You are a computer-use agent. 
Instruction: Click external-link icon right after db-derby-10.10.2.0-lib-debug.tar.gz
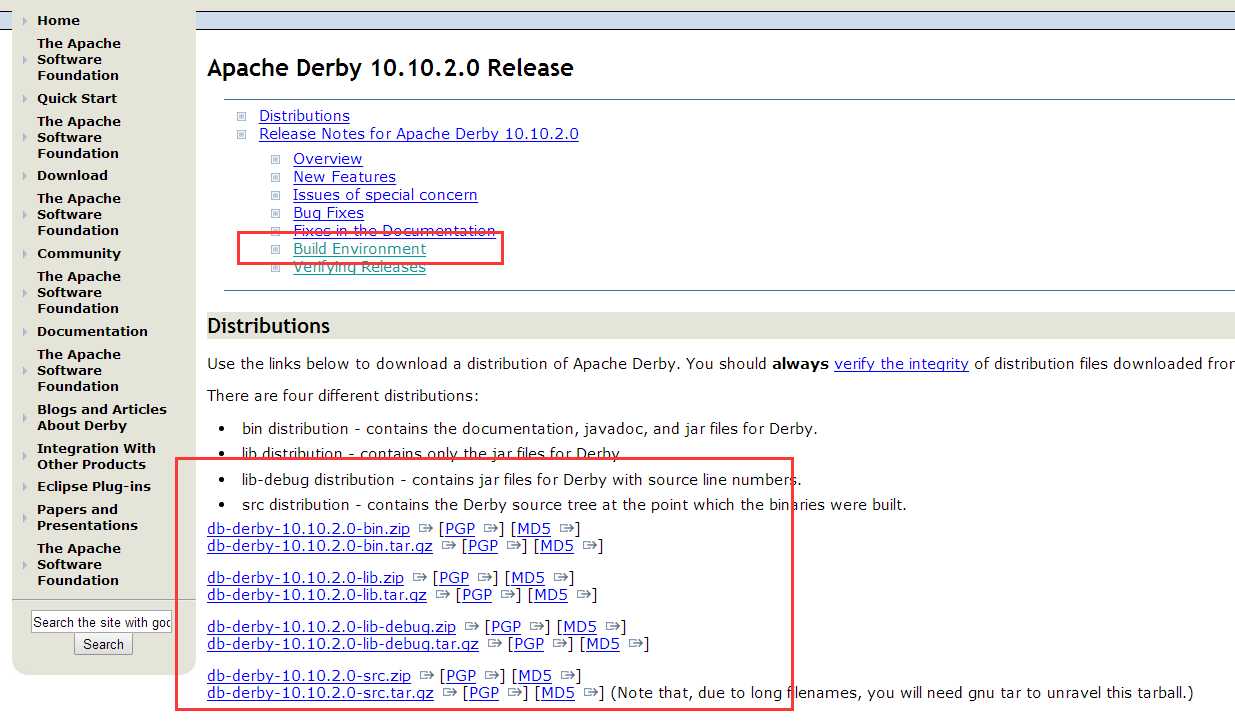(x=495, y=644)
